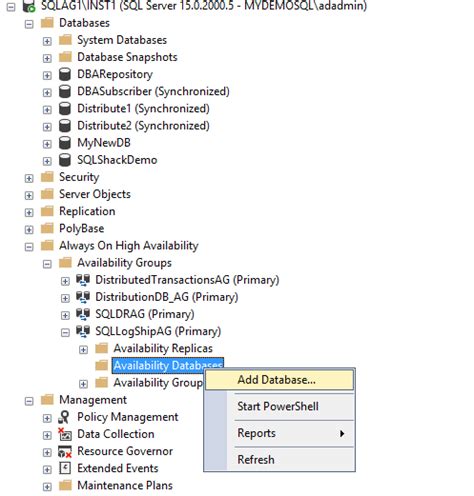Screen dimensions: 474x496
Task: Select Distribute1 (Synchronized) label
Action: (143, 109)
